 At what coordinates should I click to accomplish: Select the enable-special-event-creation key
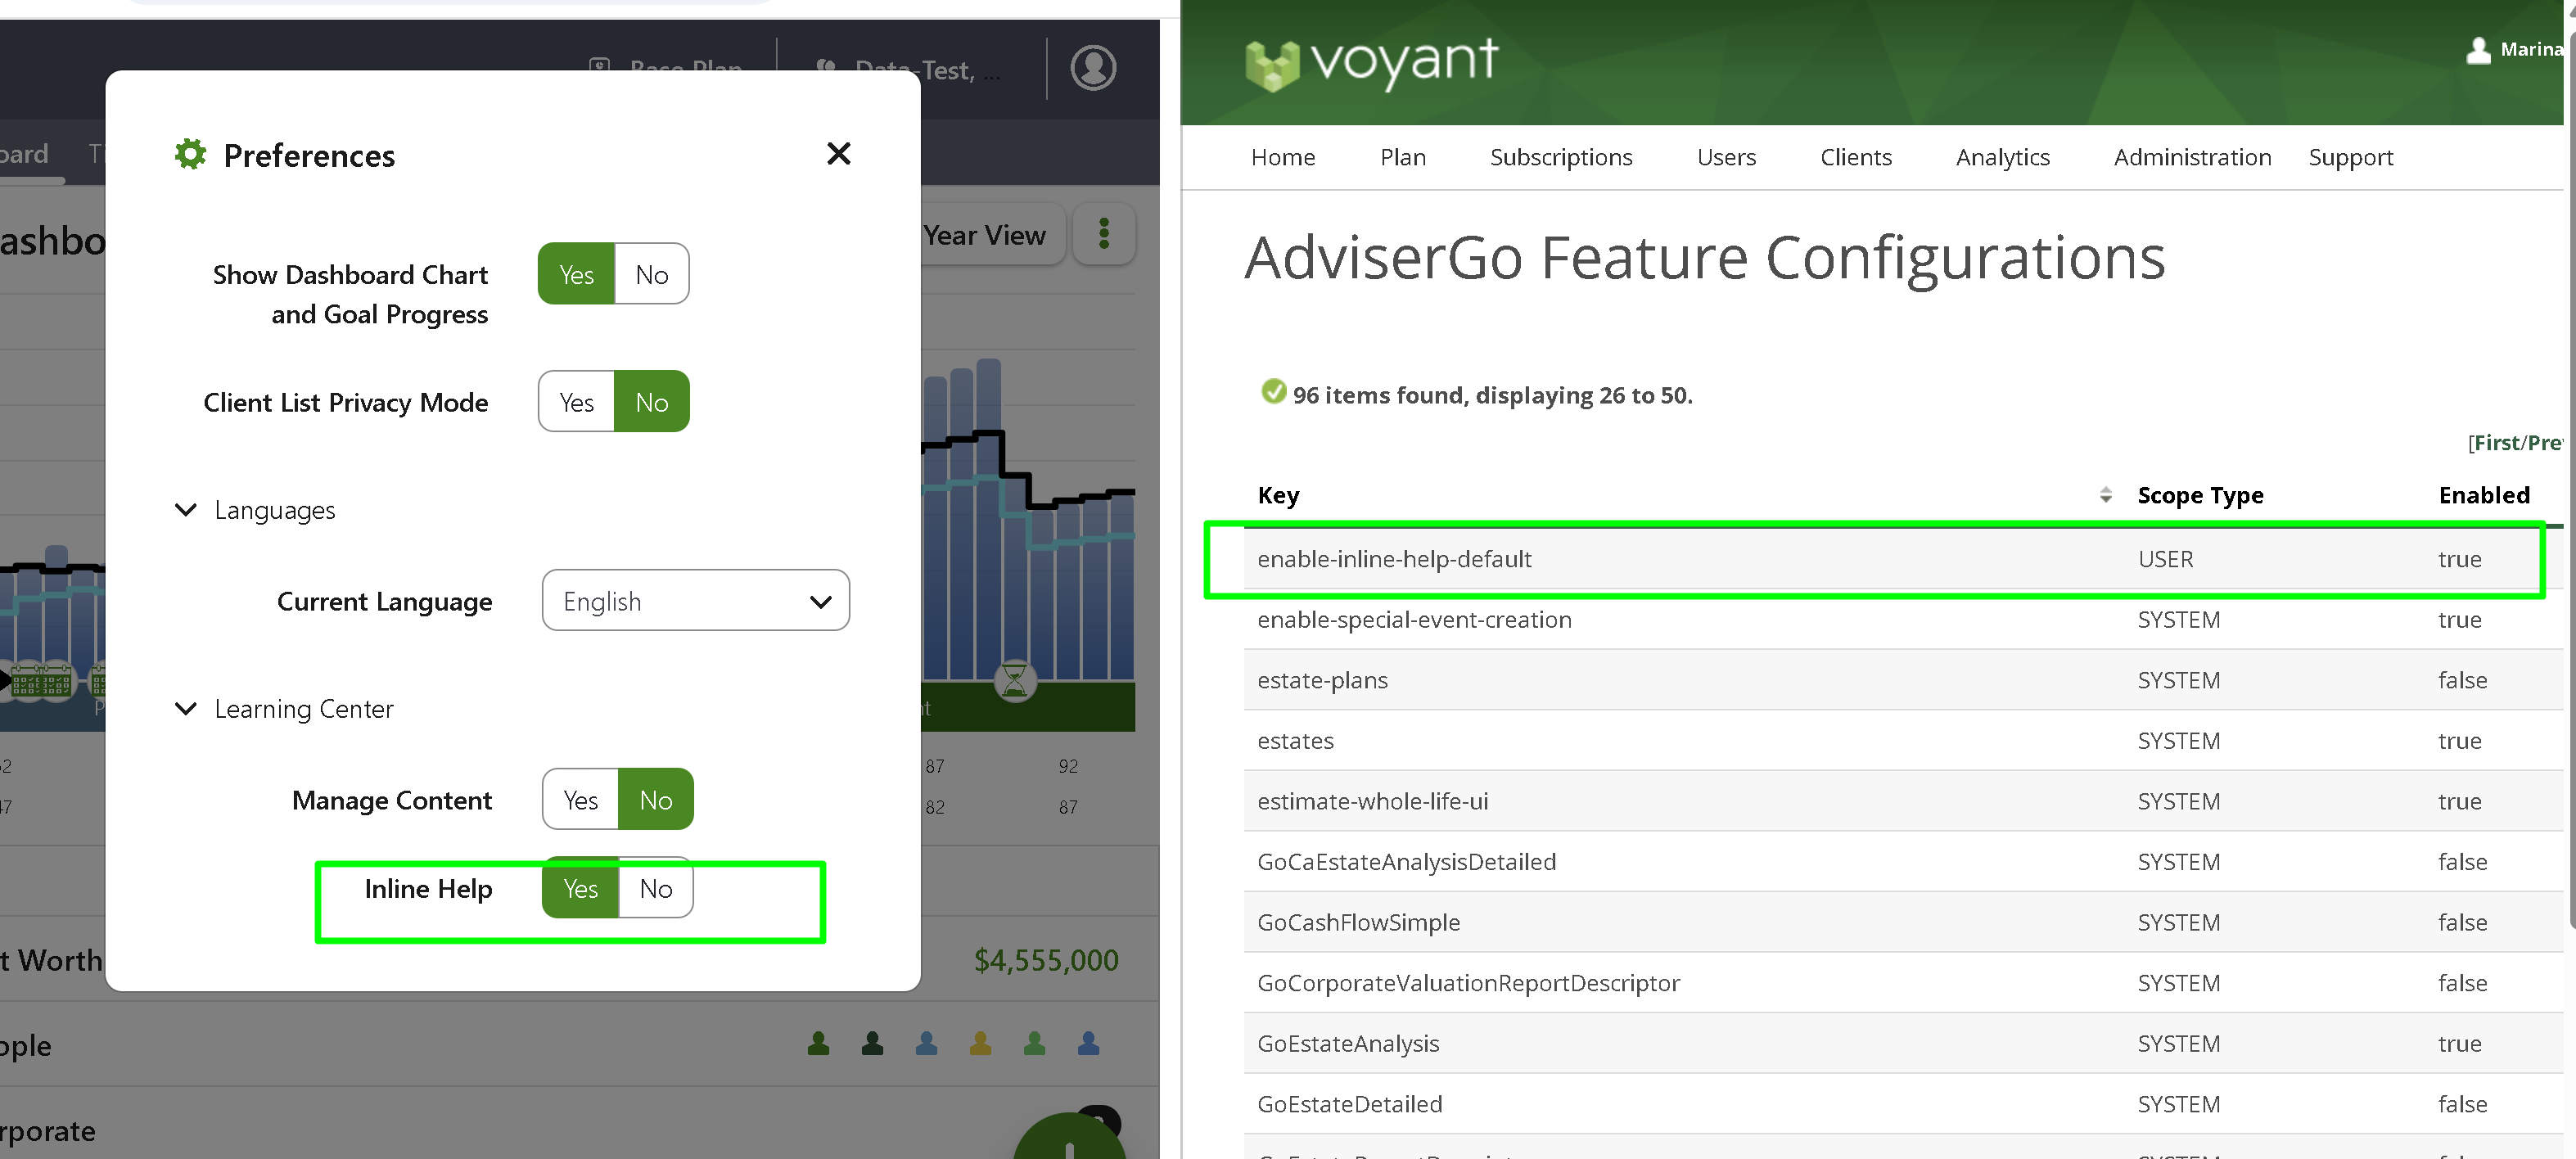point(1414,619)
